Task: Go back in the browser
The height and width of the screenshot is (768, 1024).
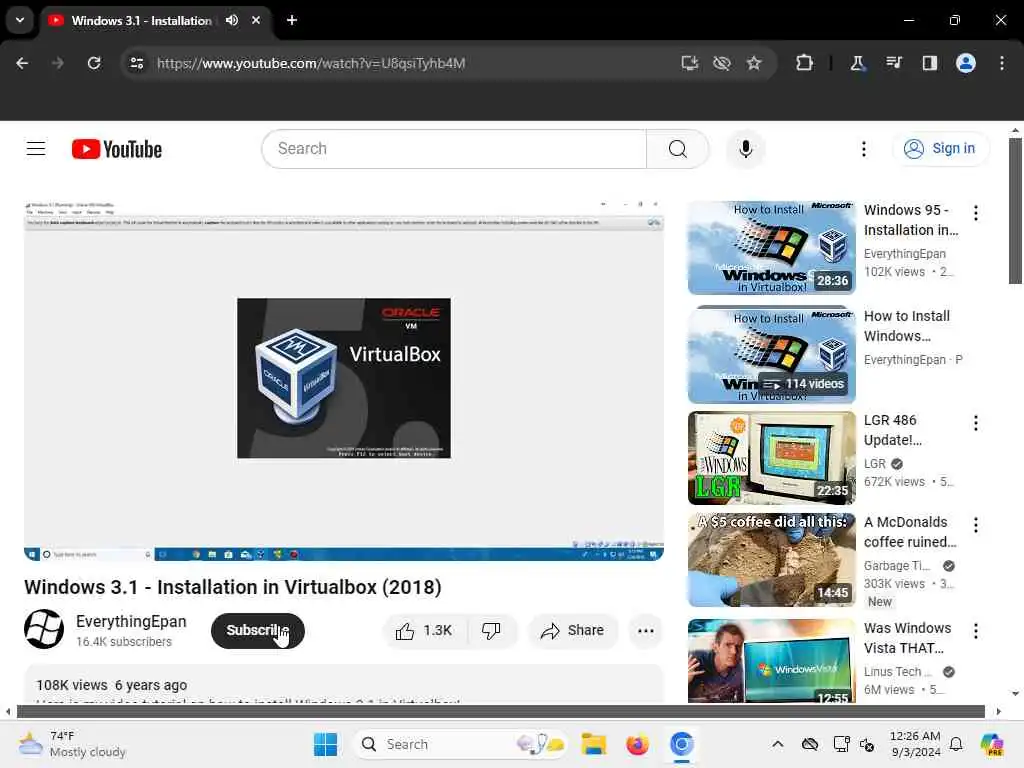Action: (x=22, y=63)
